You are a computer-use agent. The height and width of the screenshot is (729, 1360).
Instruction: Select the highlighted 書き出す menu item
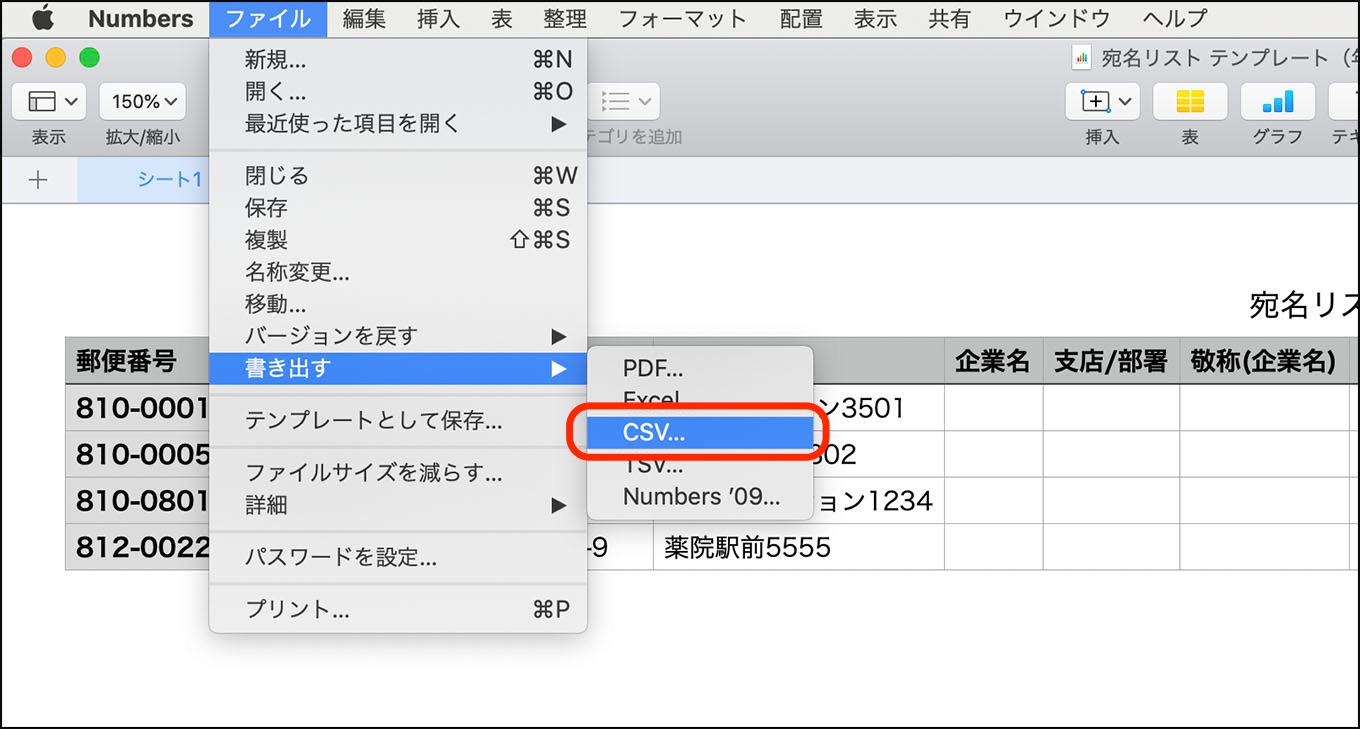[x=398, y=368]
